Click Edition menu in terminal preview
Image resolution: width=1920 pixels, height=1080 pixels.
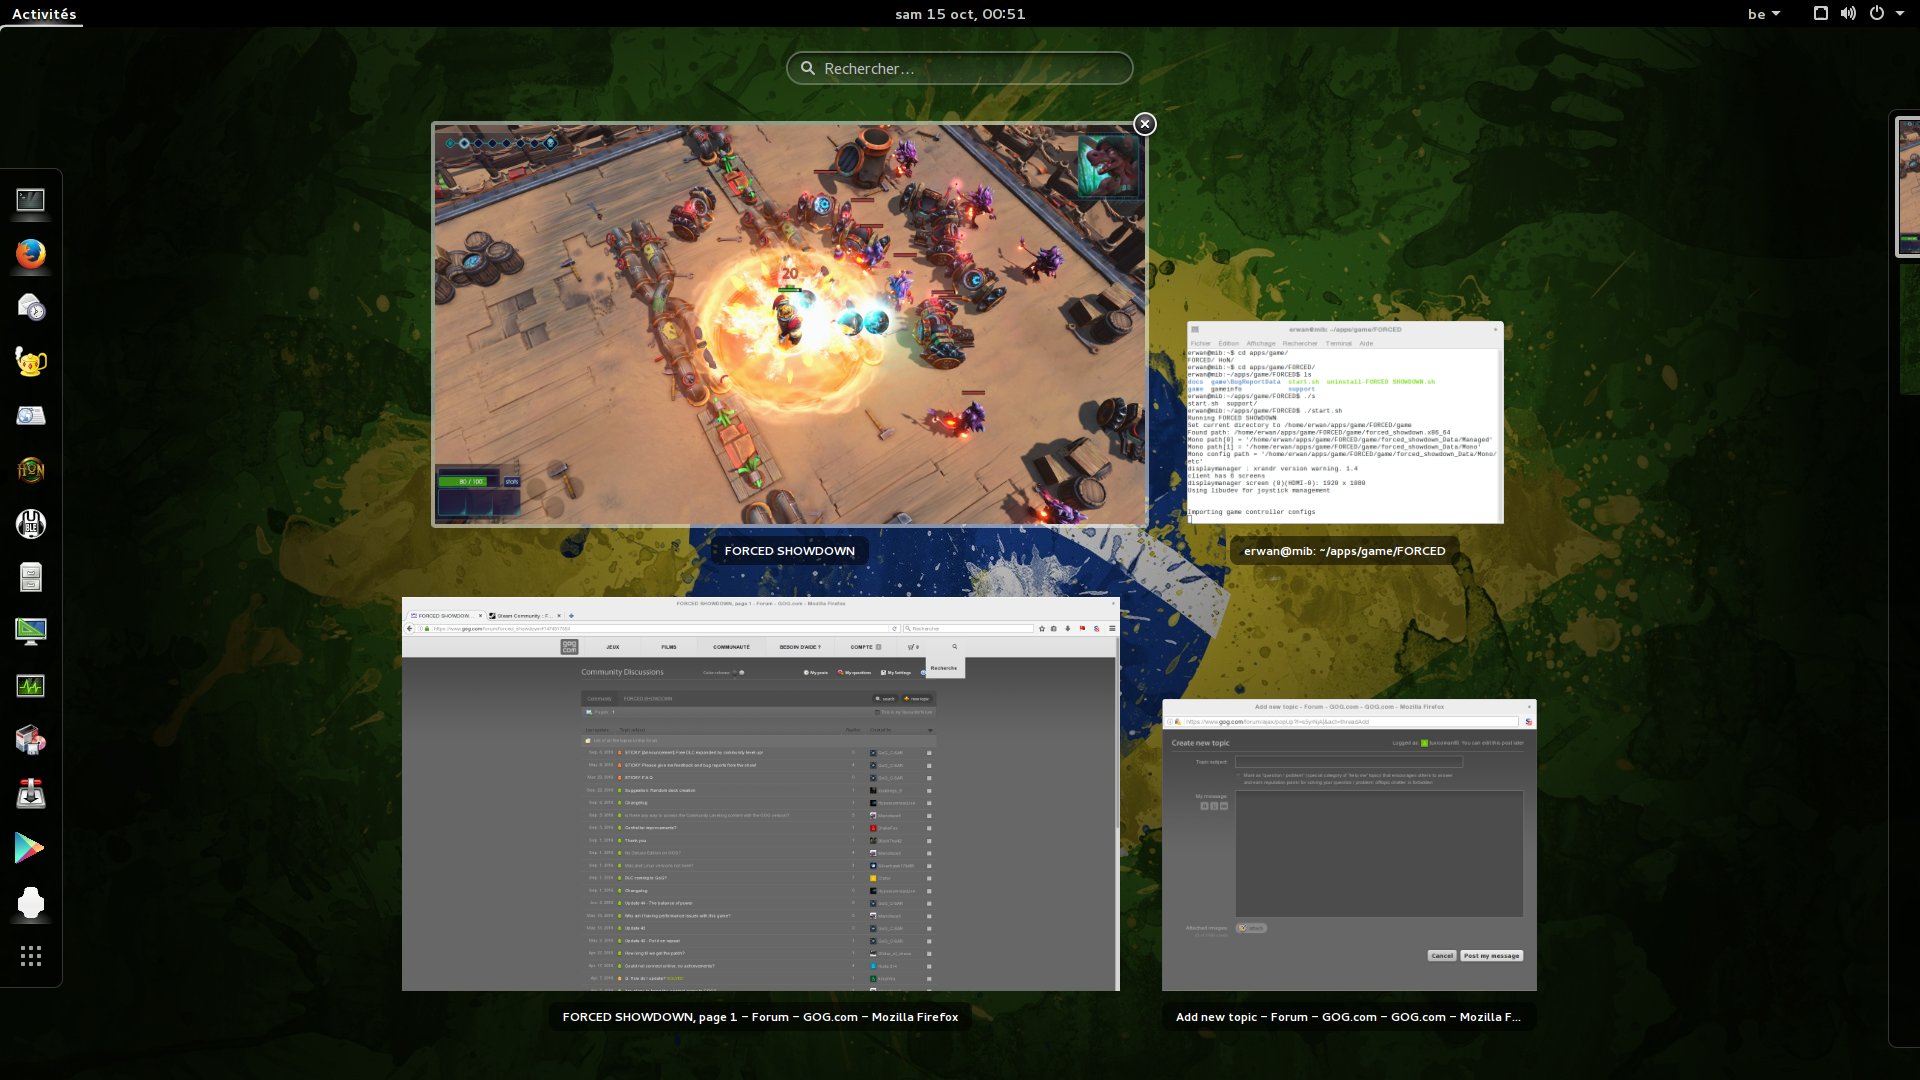tap(1229, 343)
